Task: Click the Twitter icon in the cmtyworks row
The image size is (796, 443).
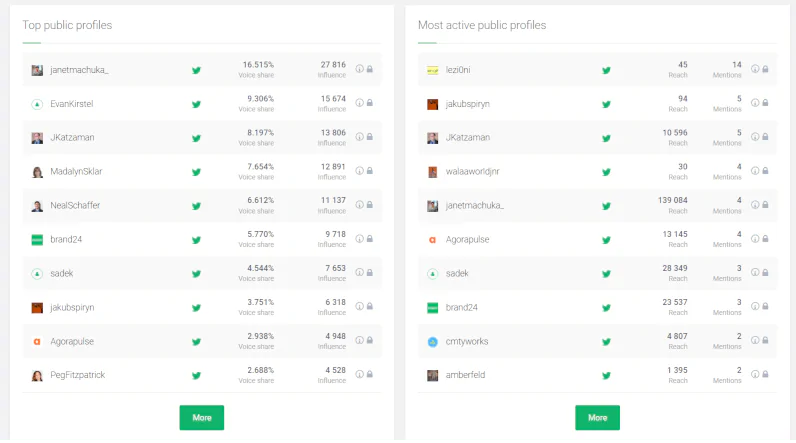Action: (x=606, y=341)
